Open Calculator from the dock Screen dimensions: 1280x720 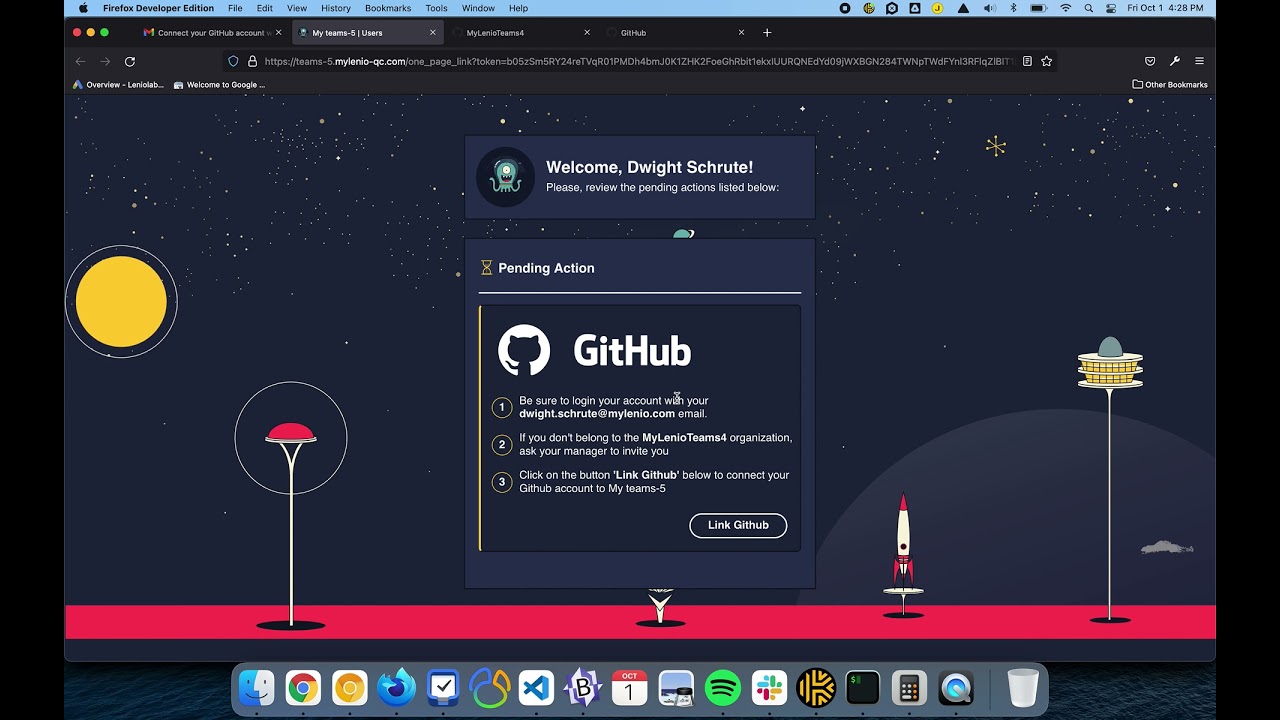[909, 688]
